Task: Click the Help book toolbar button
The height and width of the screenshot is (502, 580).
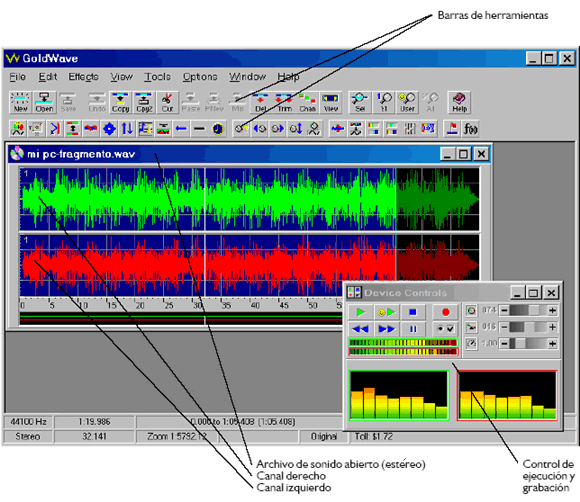Action: tap(459, 102)
